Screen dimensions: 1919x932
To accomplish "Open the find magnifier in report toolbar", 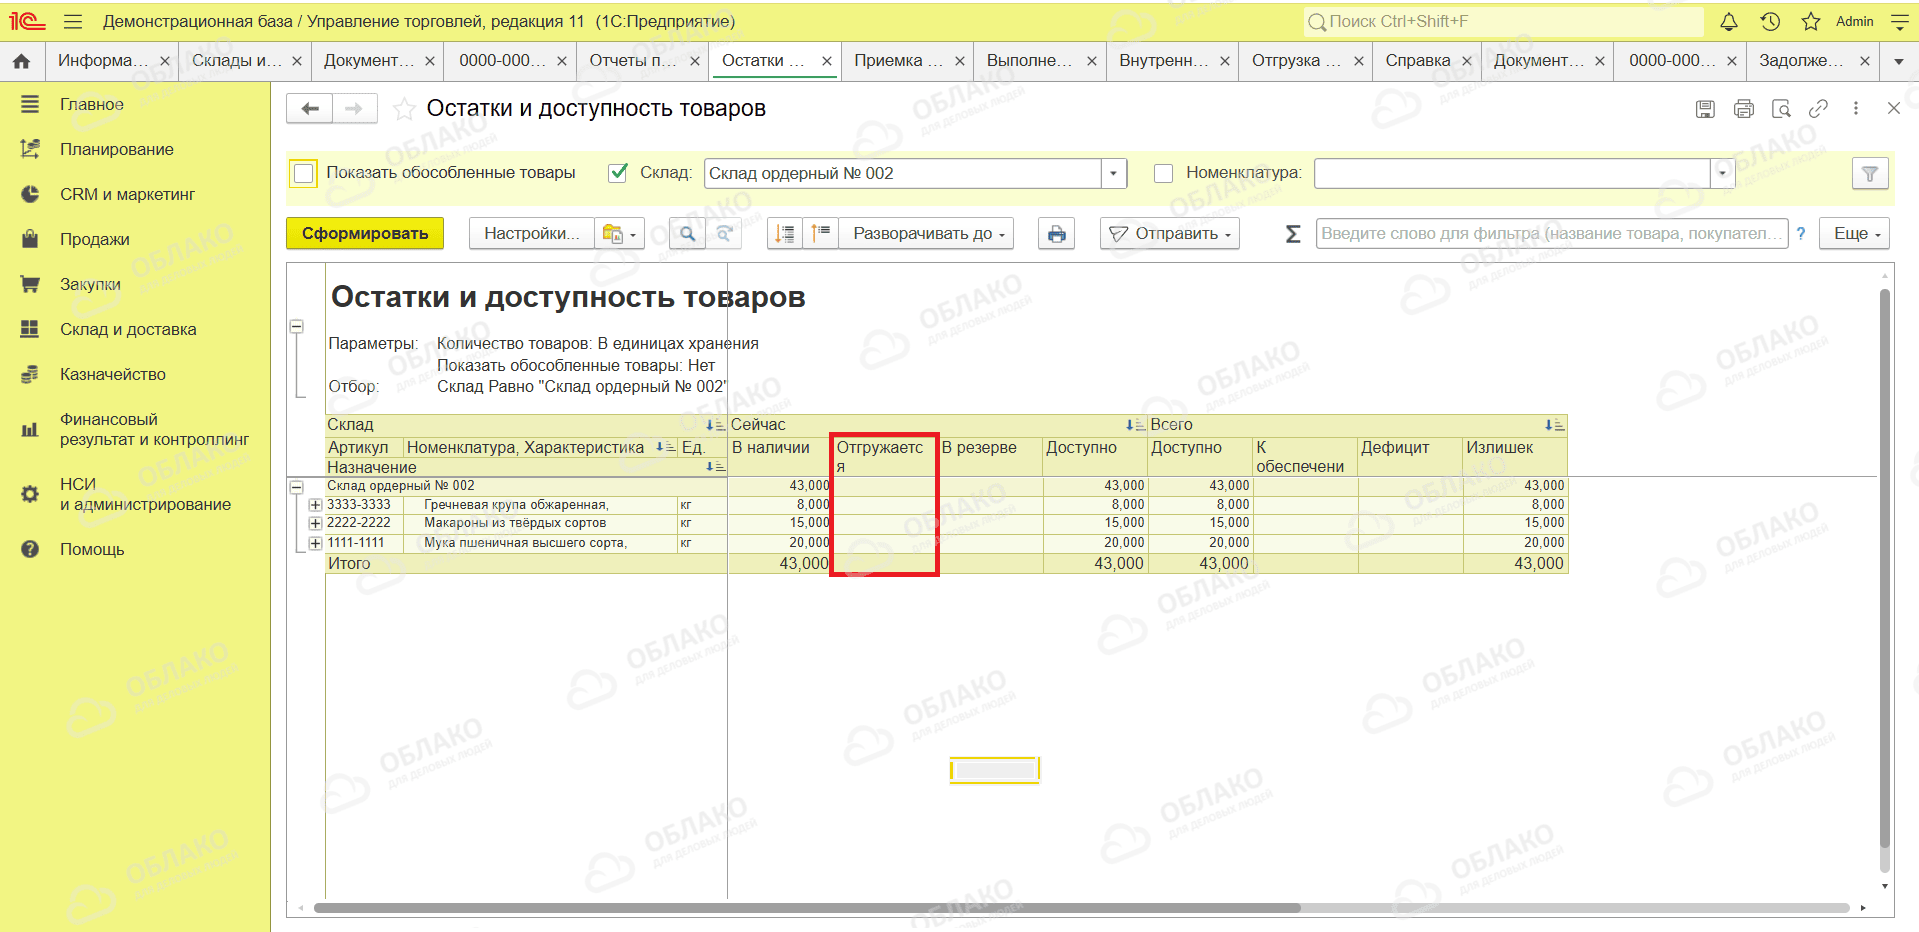I will coord(687,234).
